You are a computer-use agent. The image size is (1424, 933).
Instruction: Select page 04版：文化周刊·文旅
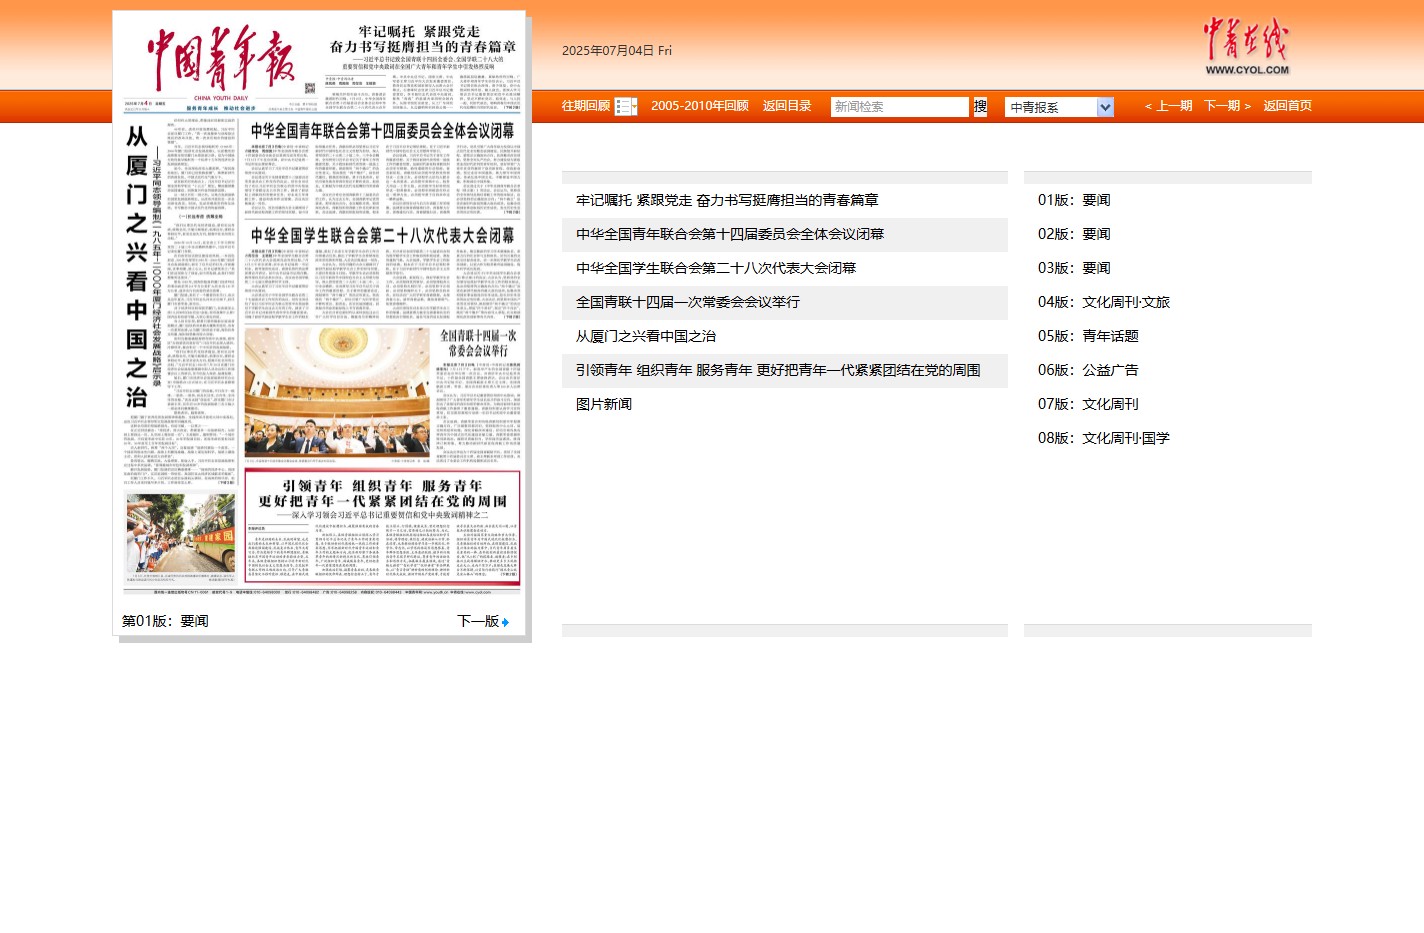pos(1104,302)
